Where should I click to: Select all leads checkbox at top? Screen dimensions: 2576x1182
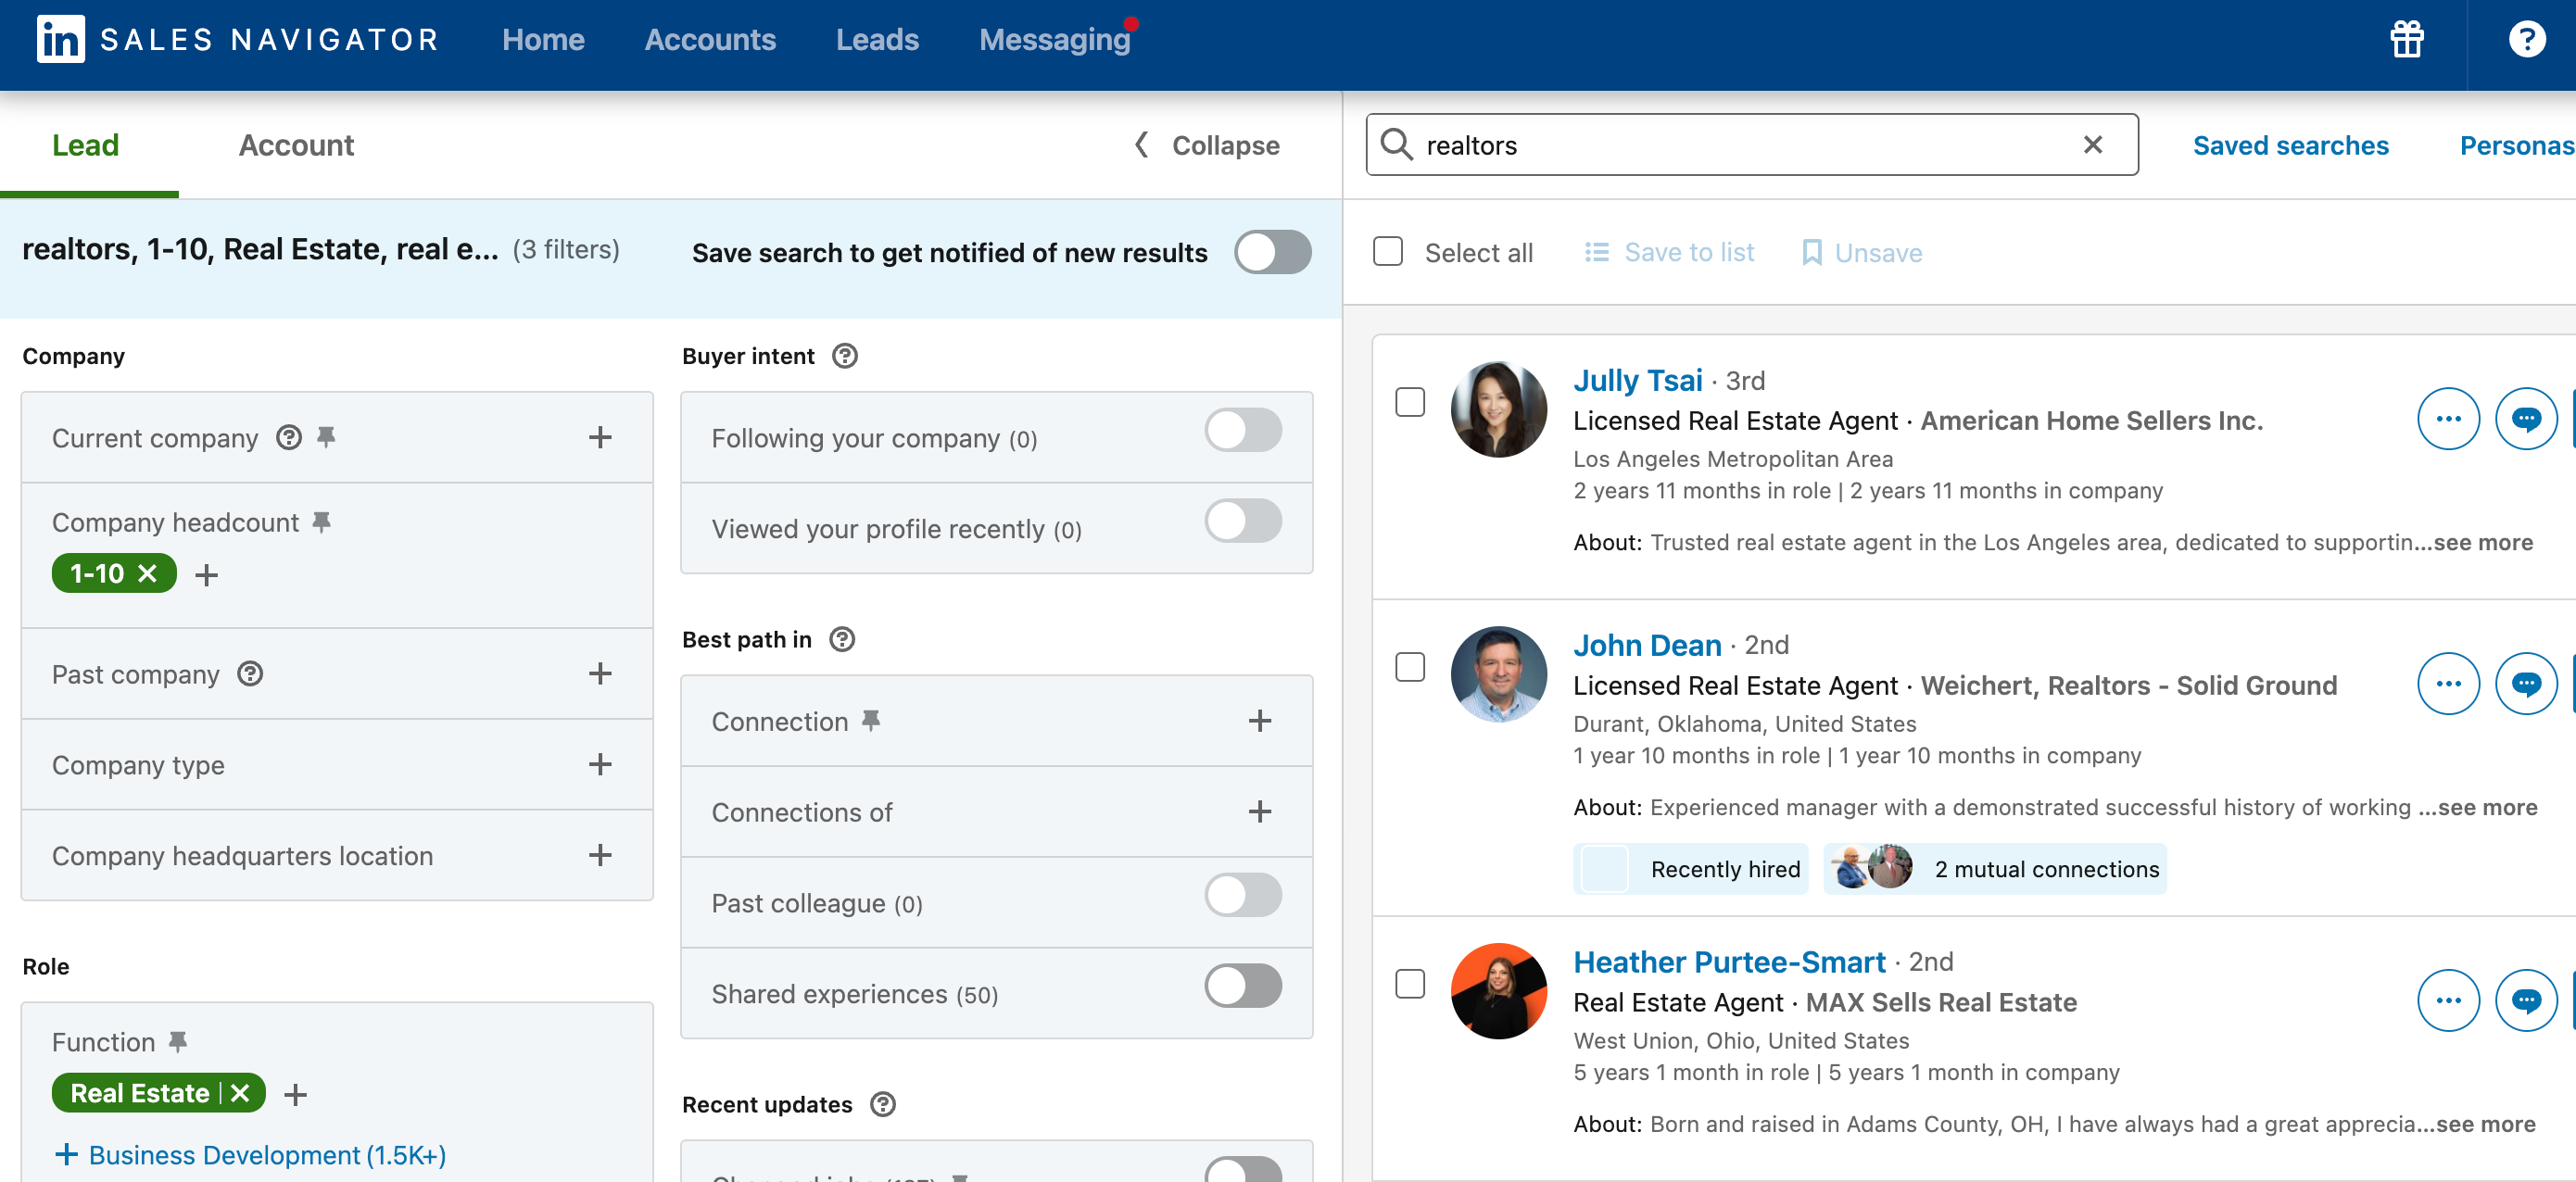(1388, 251)
